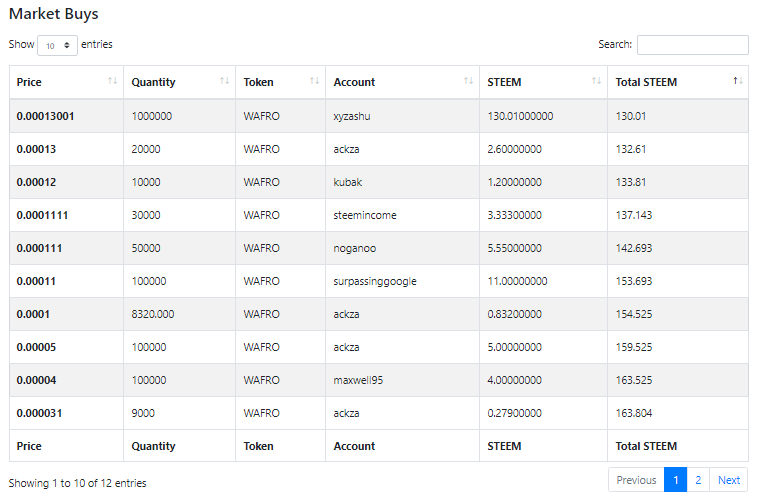Click STEEM column sort arrows
The width and height of the screenshot is (777, 499).
point(597,81)
